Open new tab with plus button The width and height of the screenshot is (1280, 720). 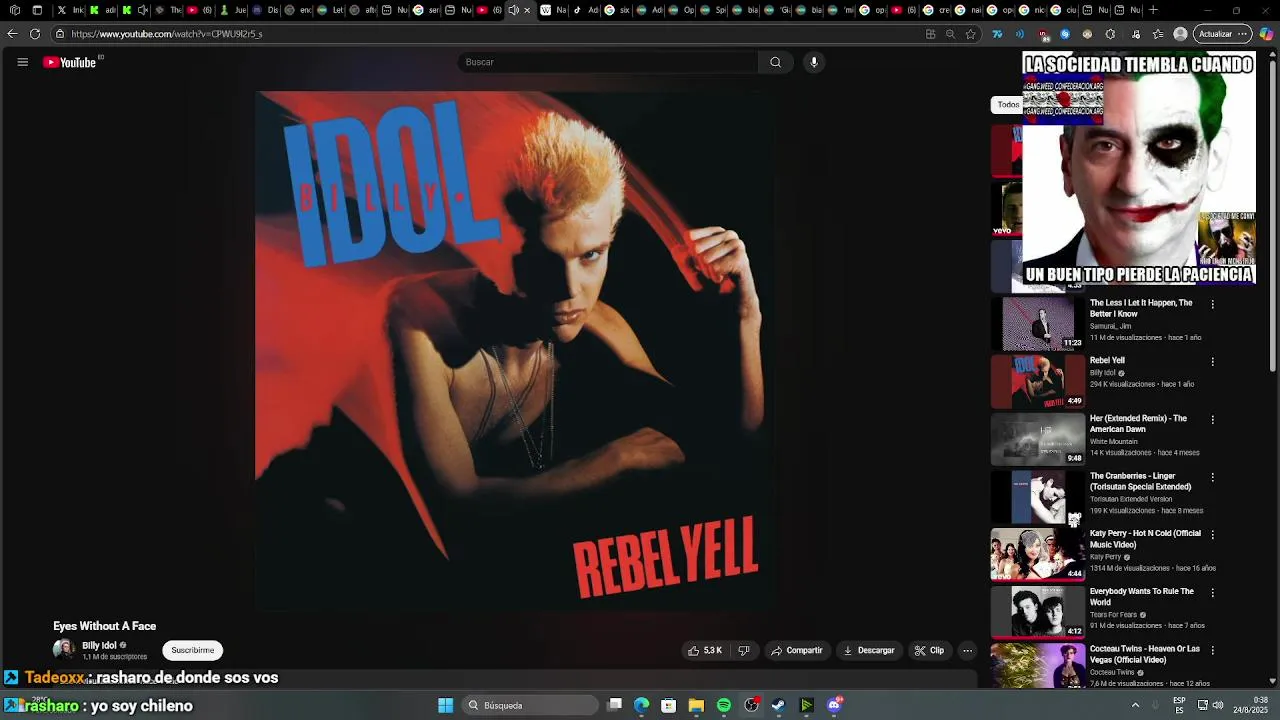1153,10
